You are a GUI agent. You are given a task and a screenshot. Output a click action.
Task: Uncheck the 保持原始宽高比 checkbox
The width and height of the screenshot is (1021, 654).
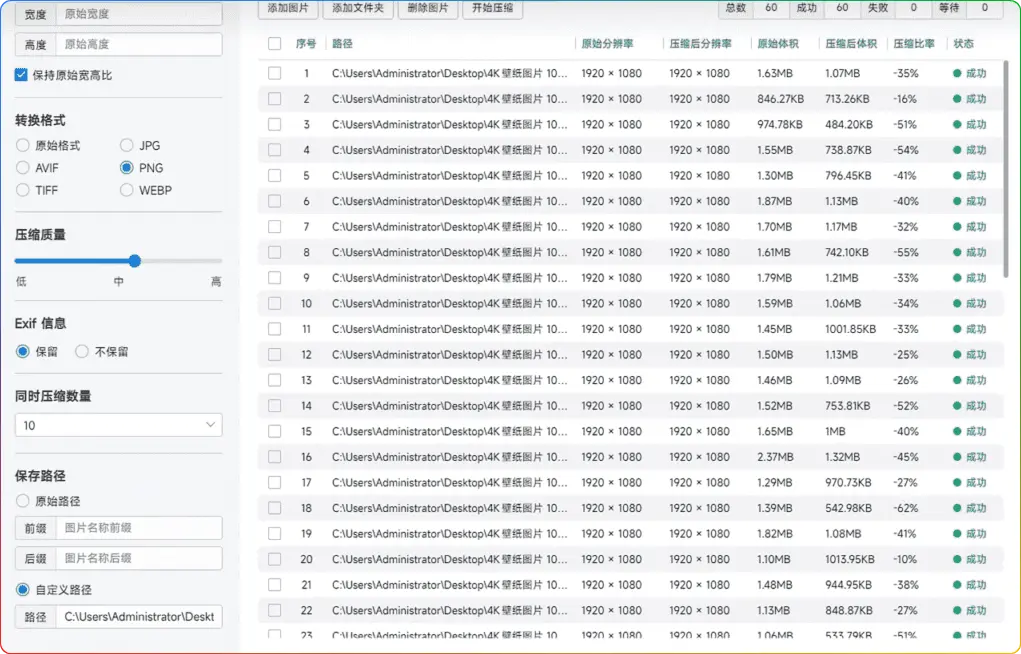point(22,75)
